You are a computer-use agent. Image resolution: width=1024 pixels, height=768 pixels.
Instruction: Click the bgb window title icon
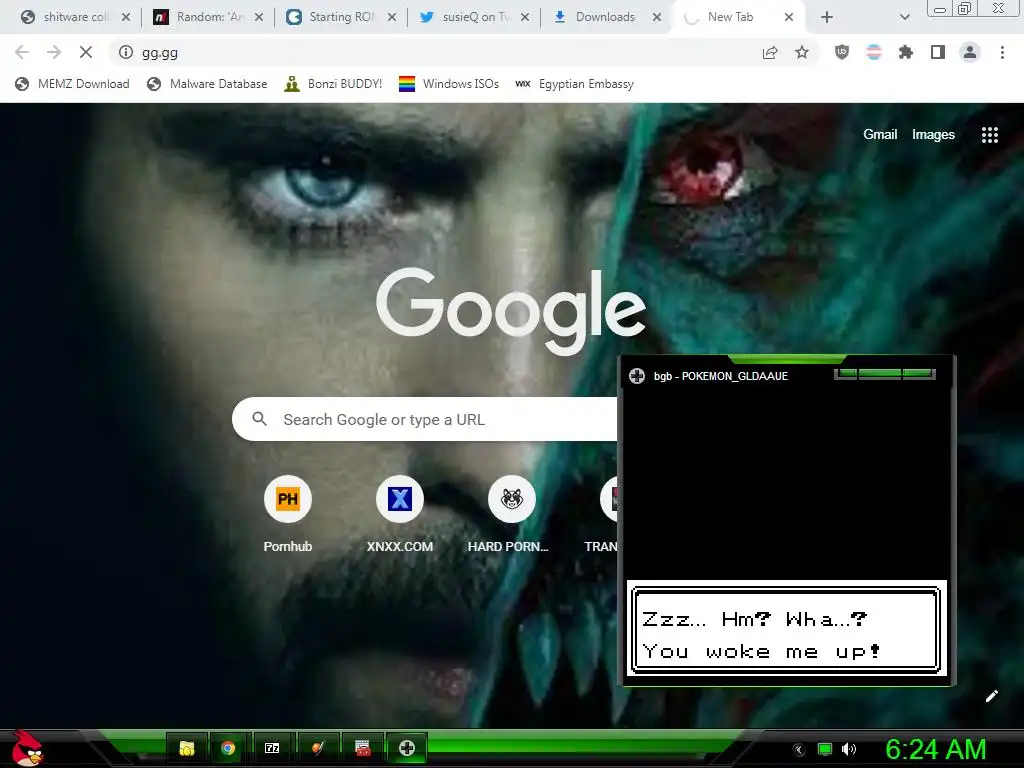[x=637, y=376]
